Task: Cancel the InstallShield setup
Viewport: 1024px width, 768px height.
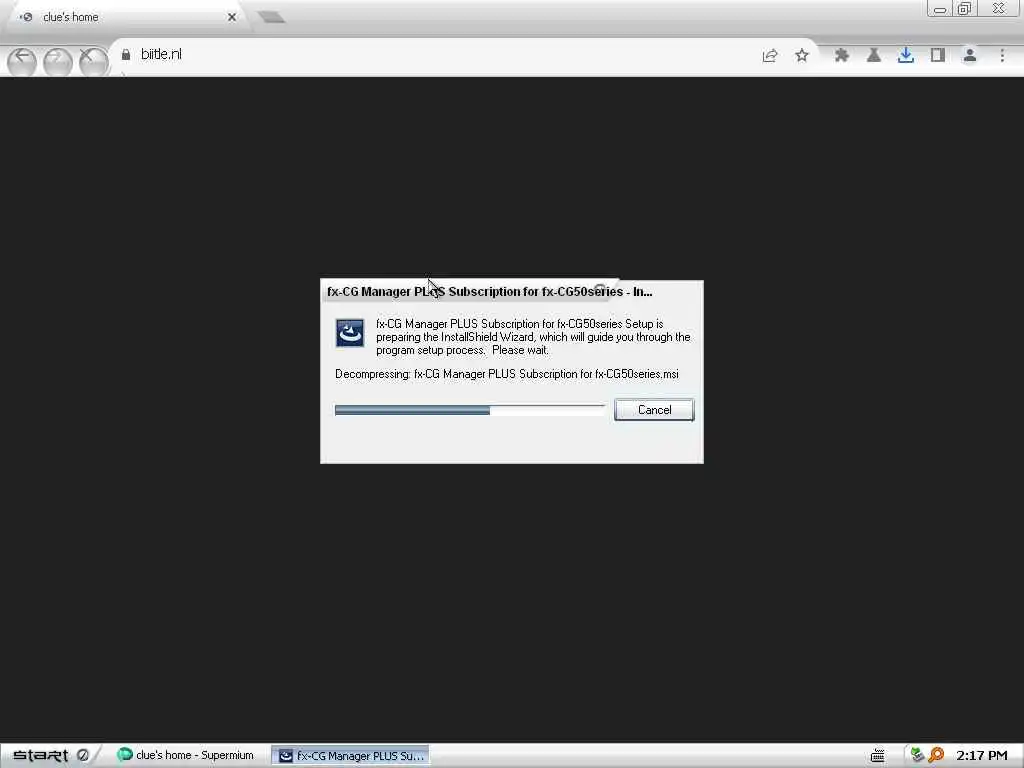Action: click(x=654, y=409)
